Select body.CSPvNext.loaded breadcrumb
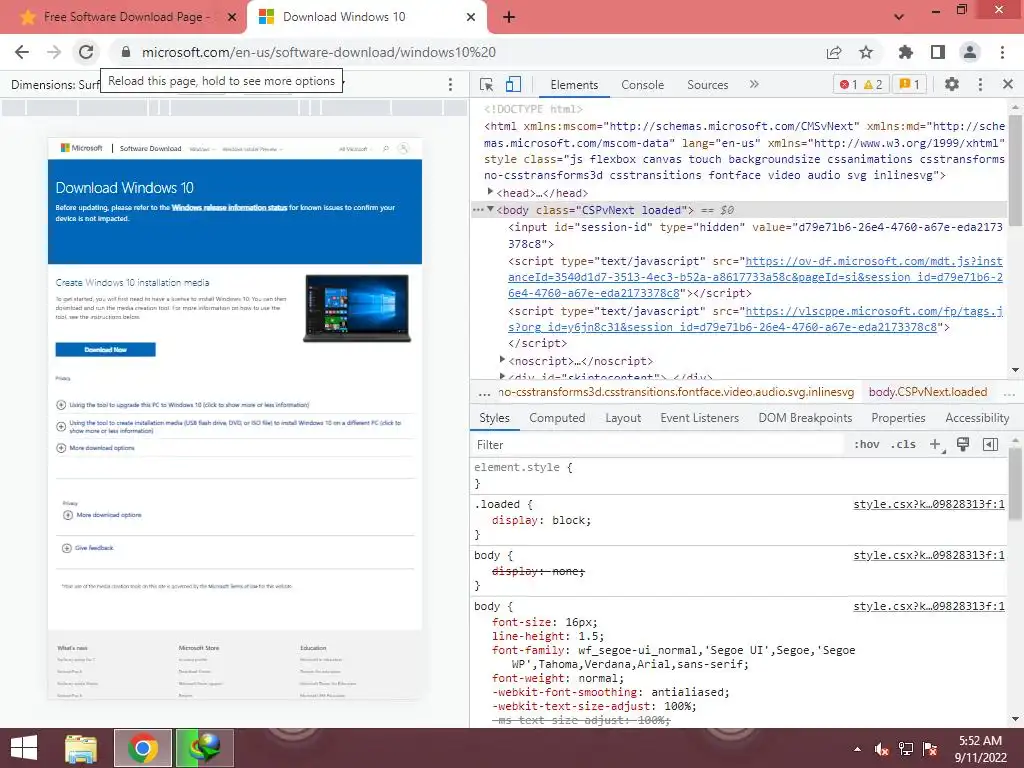Screen dimensions: 1024x768 [x=927, y=392]
